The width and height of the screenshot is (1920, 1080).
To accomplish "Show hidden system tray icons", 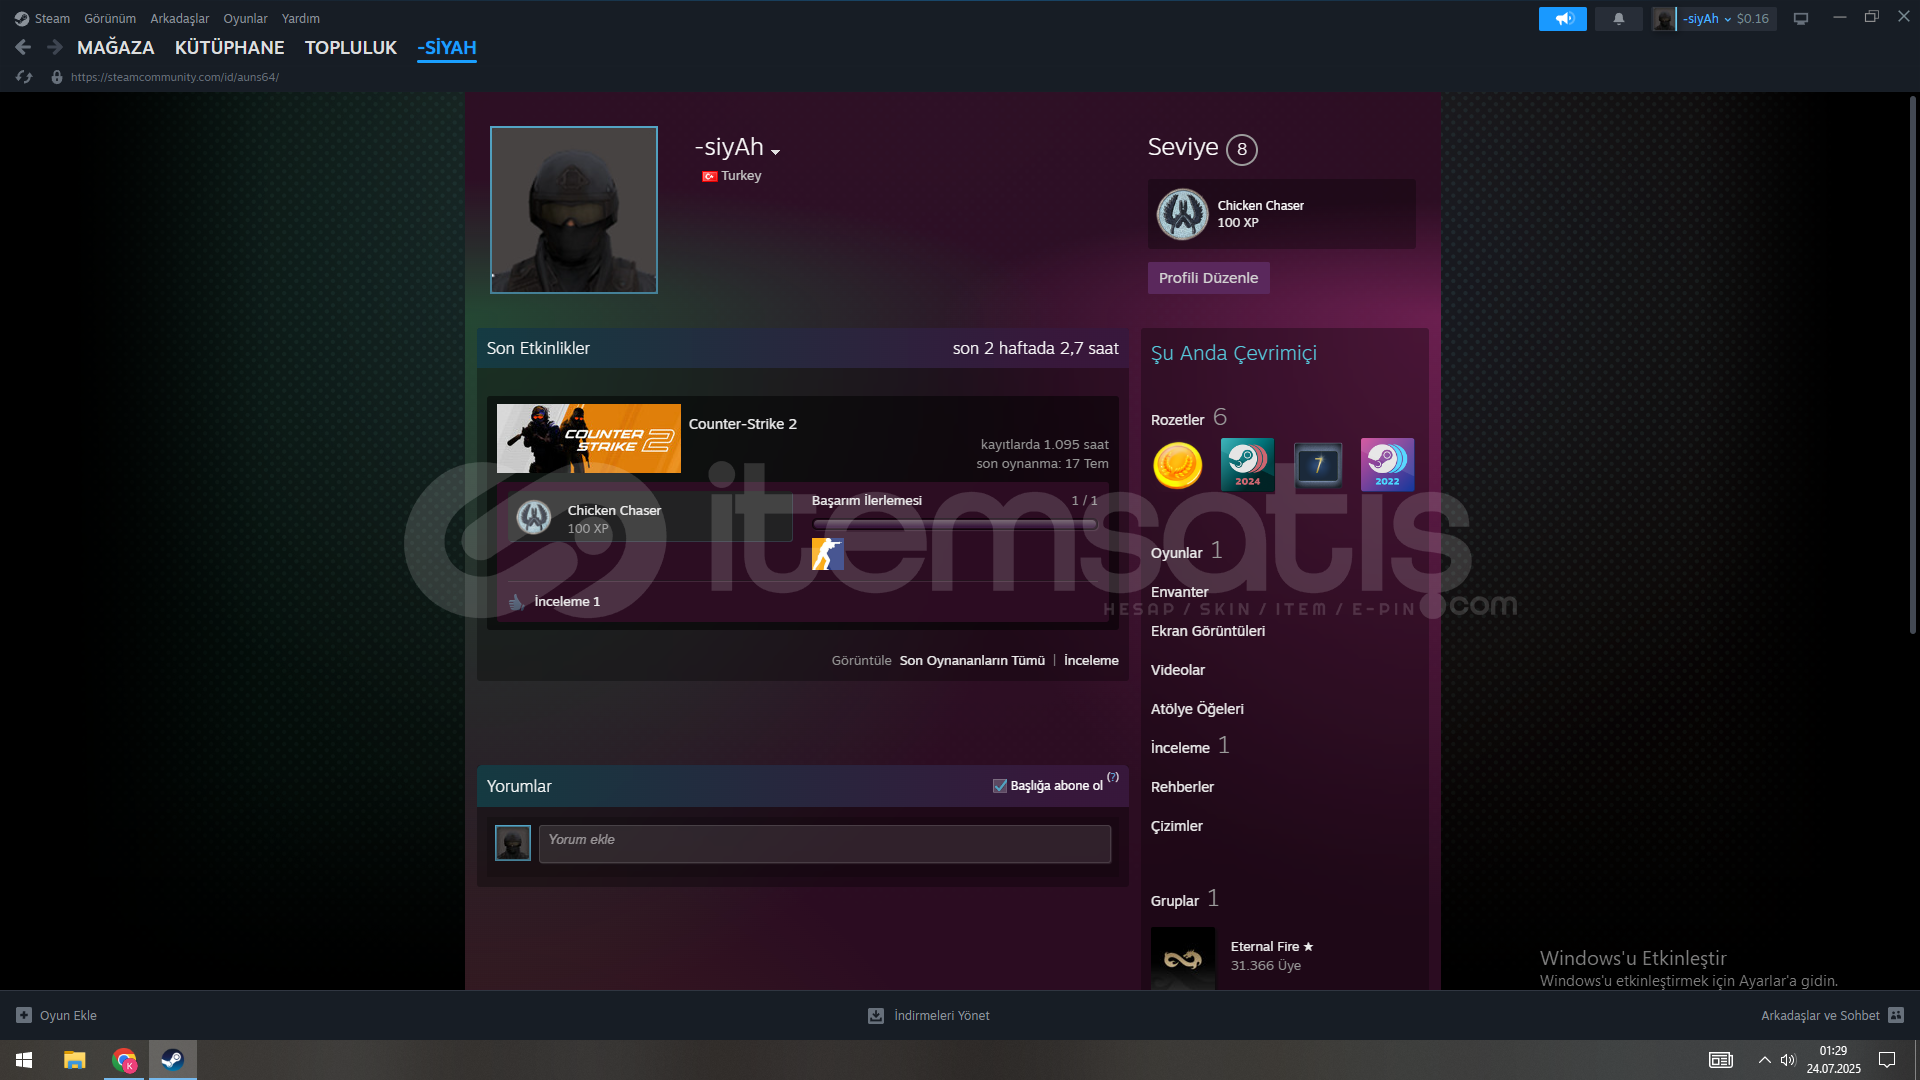I will 1765,1060.
